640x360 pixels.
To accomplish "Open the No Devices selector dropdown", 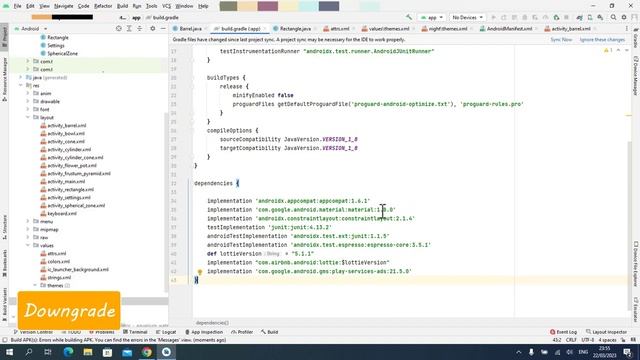I will (467, 18).
